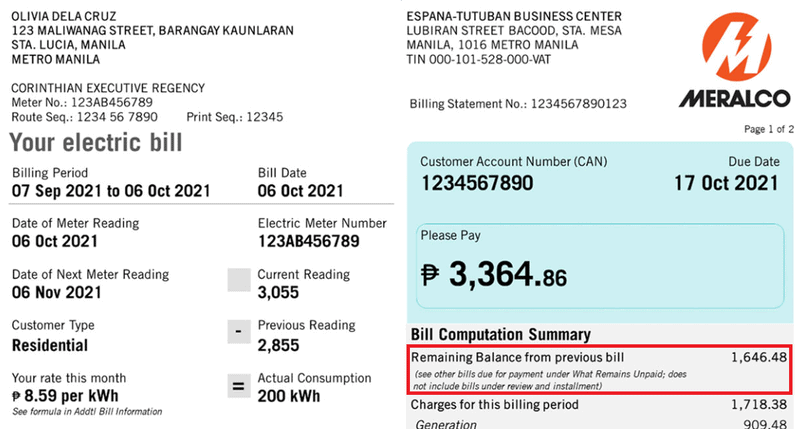Click the equals sign icon beside Actual Consumption
The image size is (800, 429).
pos(239,386)
